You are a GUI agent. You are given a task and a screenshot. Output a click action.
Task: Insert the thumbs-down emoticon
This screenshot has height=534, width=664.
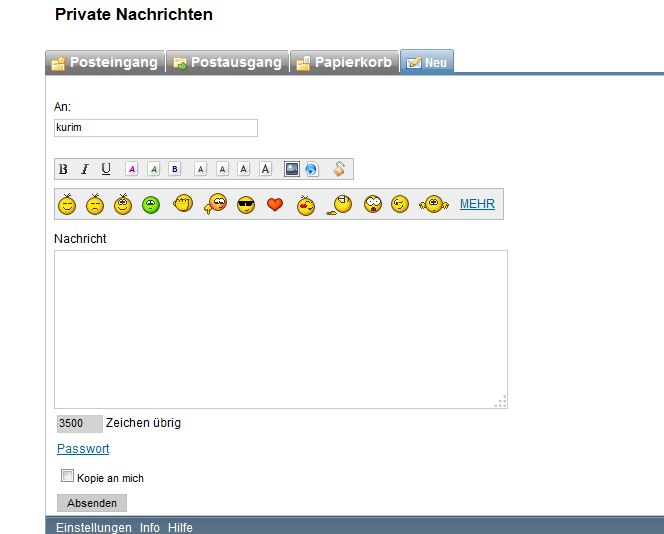[x=216, y=204]
